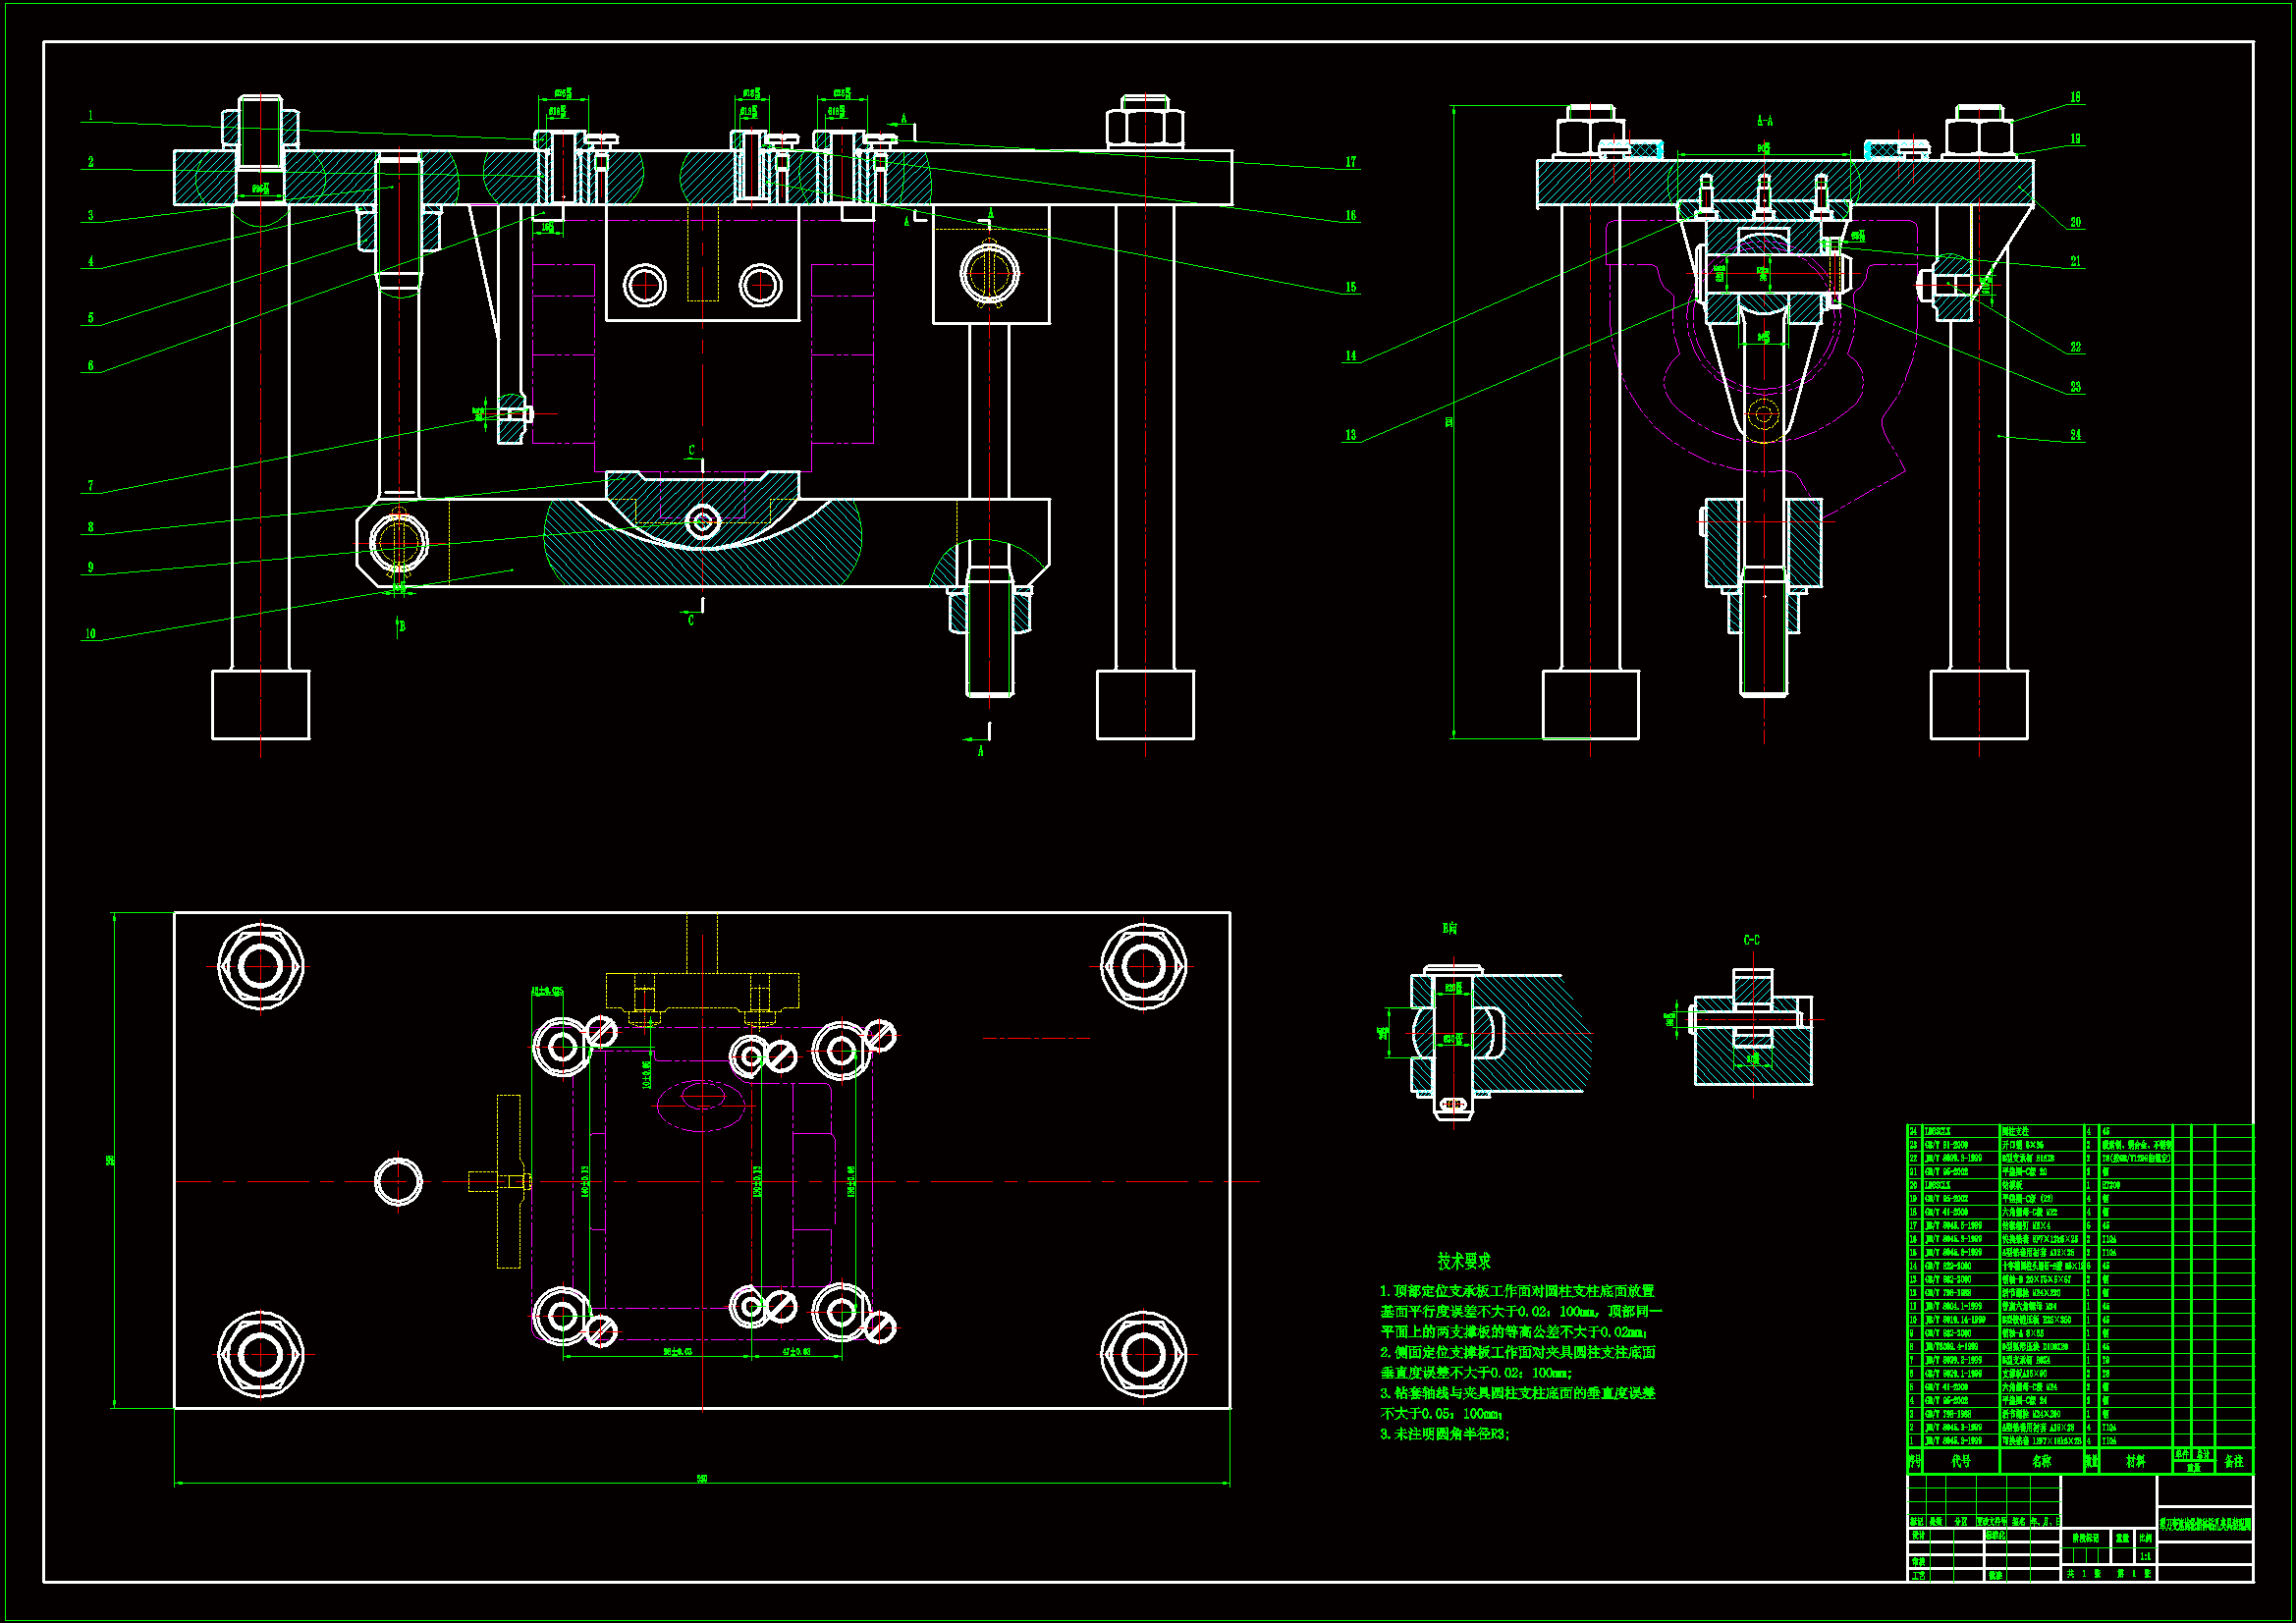Select part balloon number 17 leader label
This screenshot has height=1623, width=2296.
pos(1350,162)
